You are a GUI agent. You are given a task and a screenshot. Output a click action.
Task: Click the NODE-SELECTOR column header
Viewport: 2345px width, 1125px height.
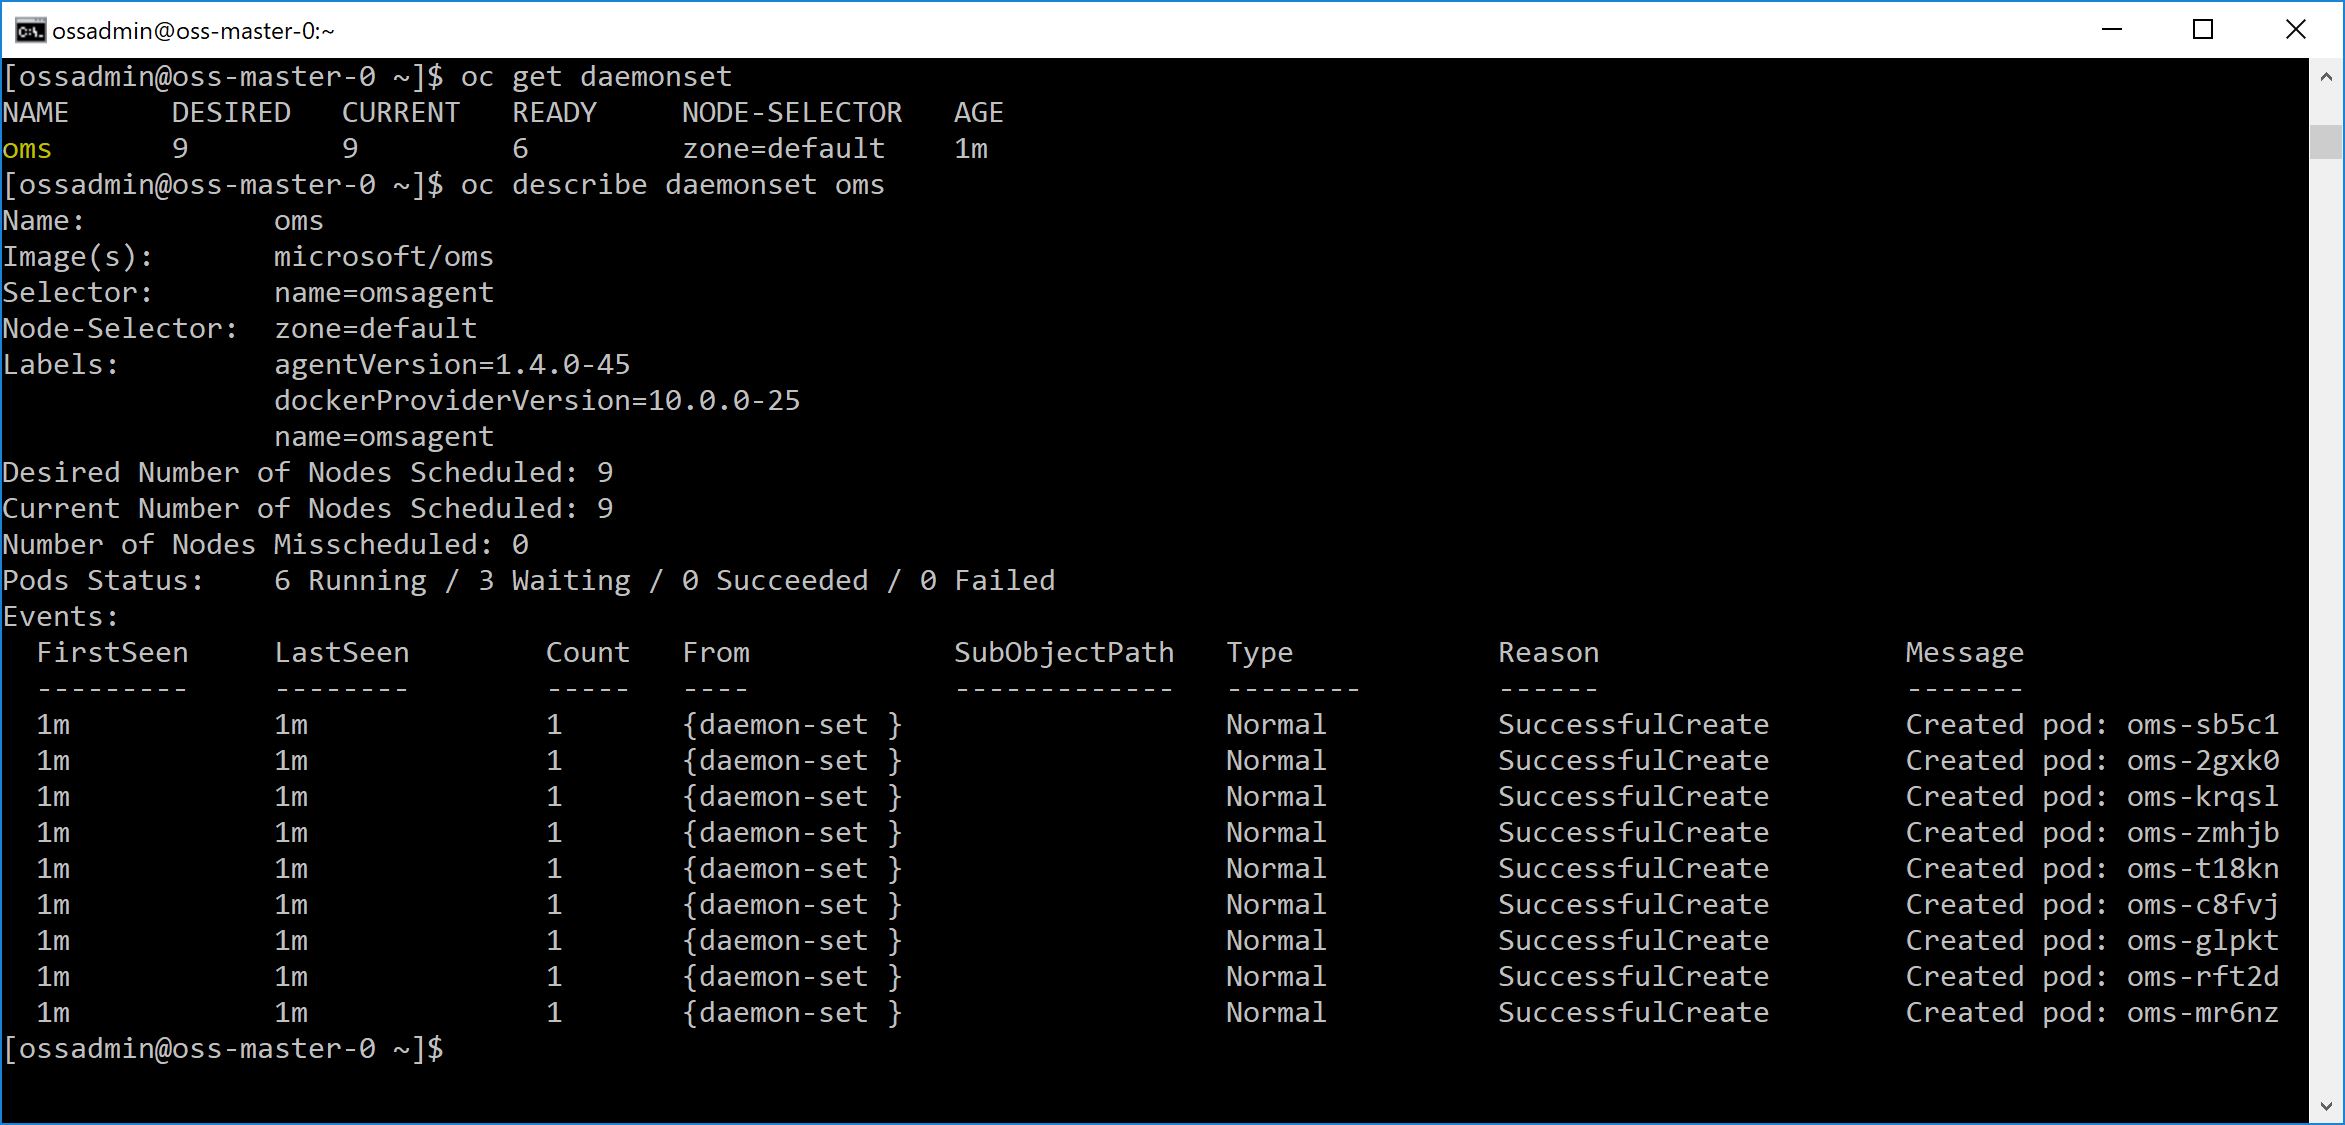click(x=792, y=113)
